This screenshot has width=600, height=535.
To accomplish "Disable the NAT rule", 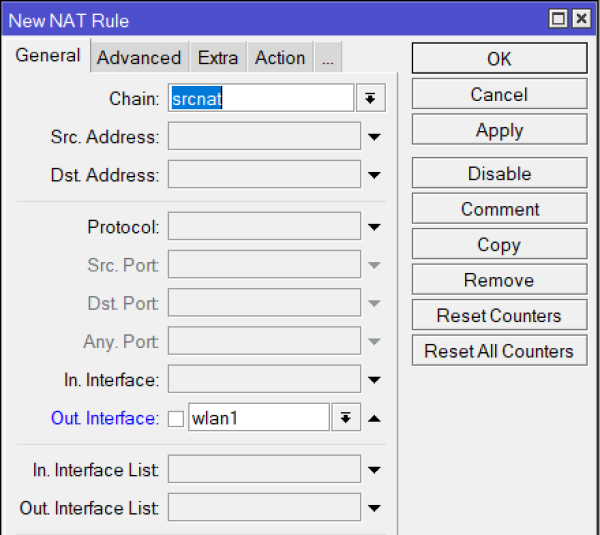I will [x=499, y=173].
